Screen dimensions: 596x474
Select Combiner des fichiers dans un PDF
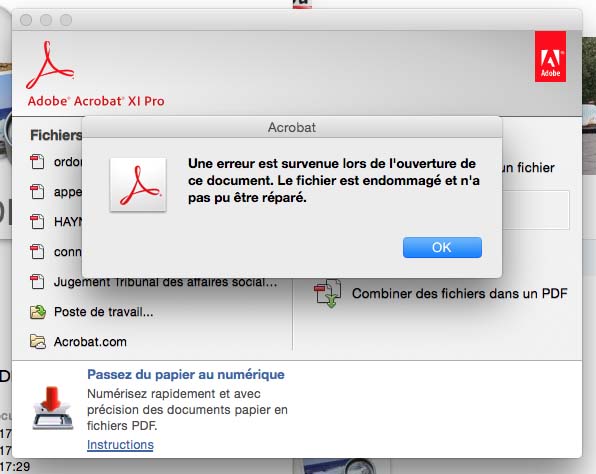(x=459, y=293)
